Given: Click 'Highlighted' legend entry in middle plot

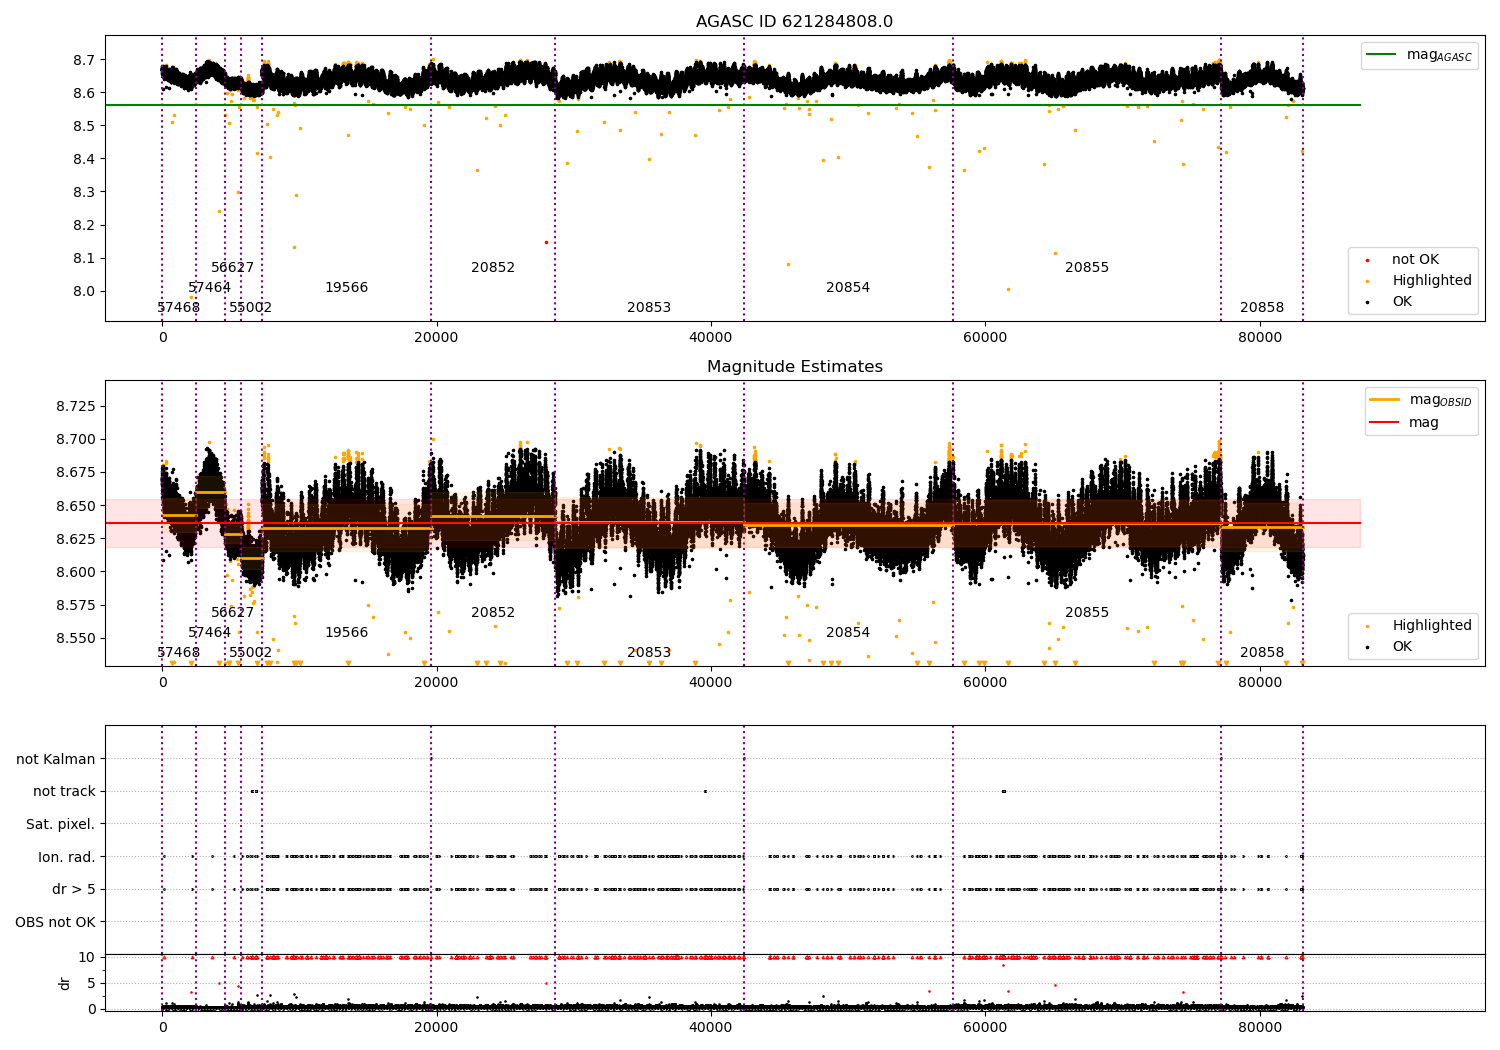Looking at the screenshot, I should pyautogui.click(x=1419, y=626).
